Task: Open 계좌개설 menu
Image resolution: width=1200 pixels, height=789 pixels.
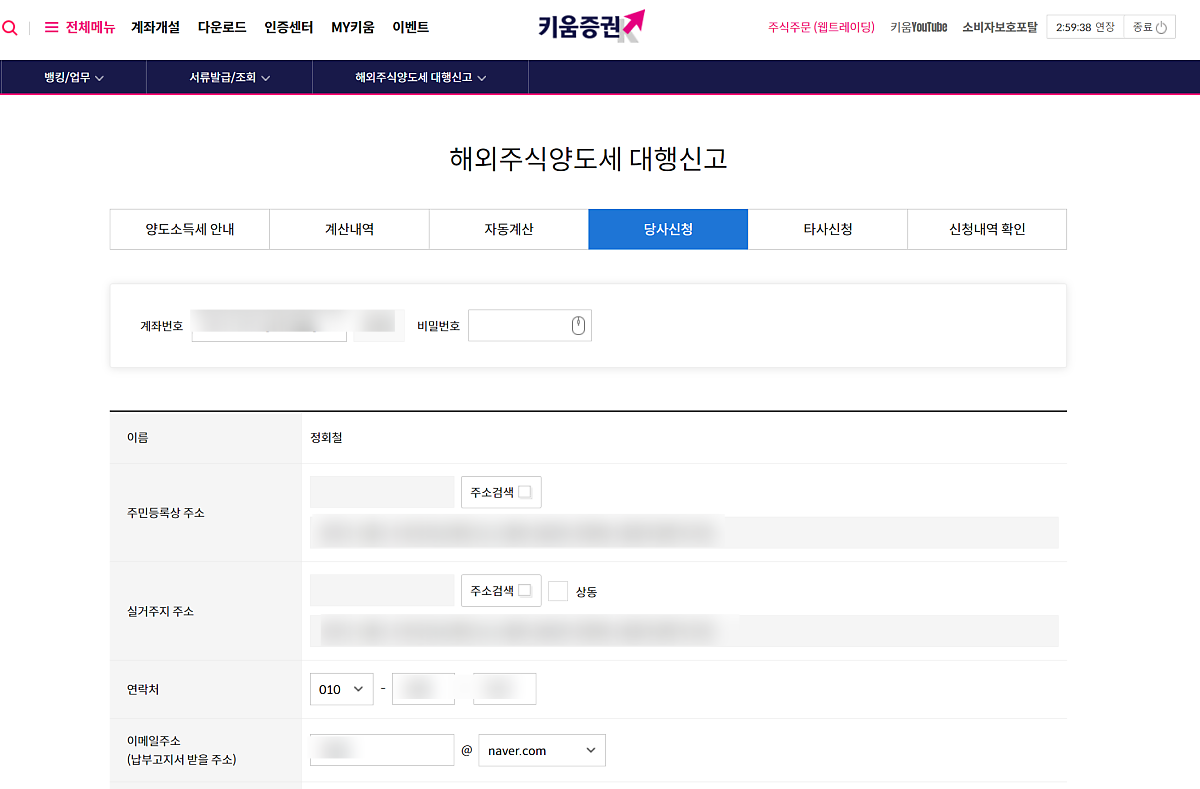Action: click(155, 28)
